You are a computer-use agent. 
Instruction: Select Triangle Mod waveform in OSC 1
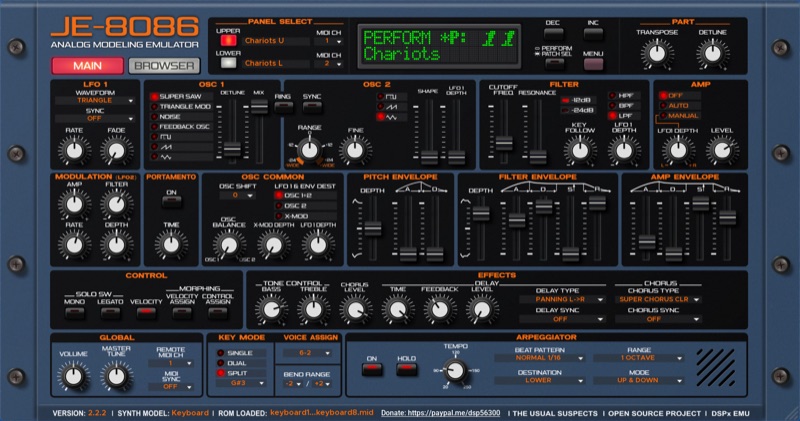click(181, 107)
